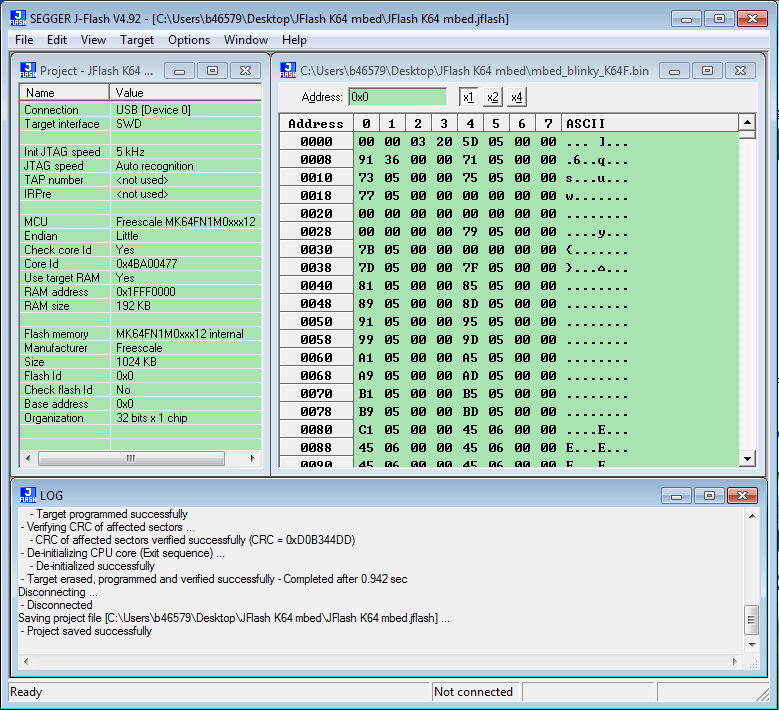The image size is (779, 710).
Task: Click LOG window scroll up arrow
Action: [x=752, y=516]
